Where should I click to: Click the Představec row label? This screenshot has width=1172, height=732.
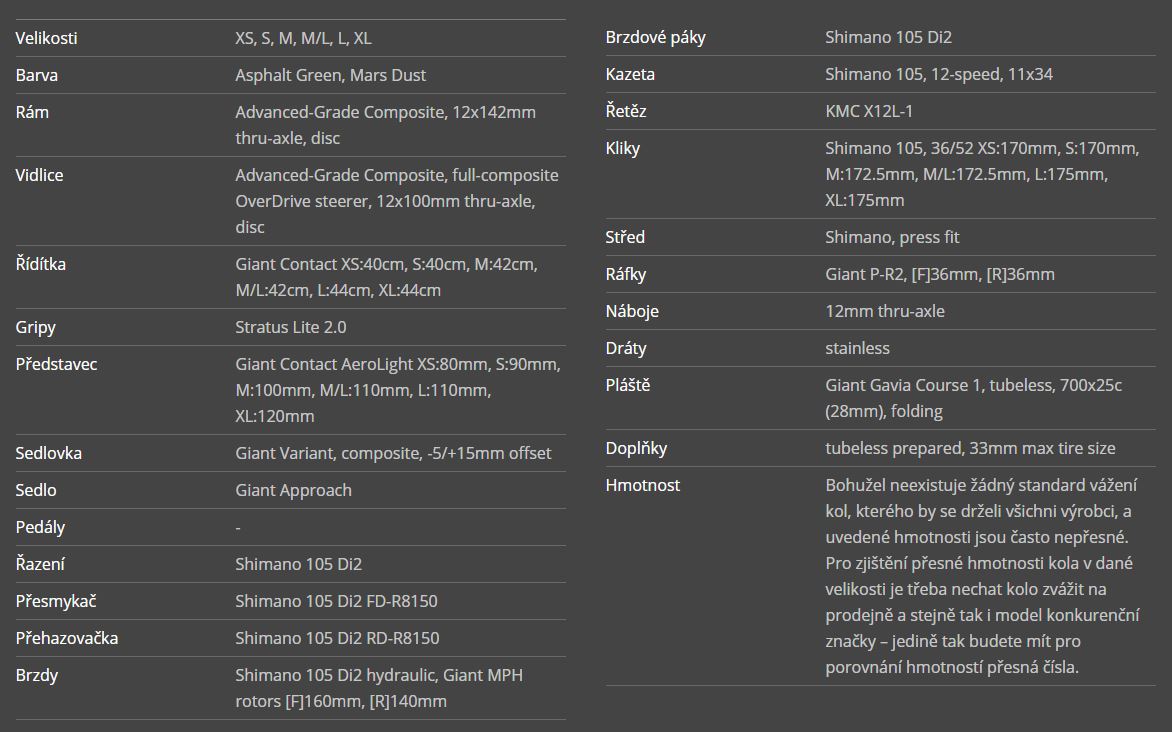56,365
